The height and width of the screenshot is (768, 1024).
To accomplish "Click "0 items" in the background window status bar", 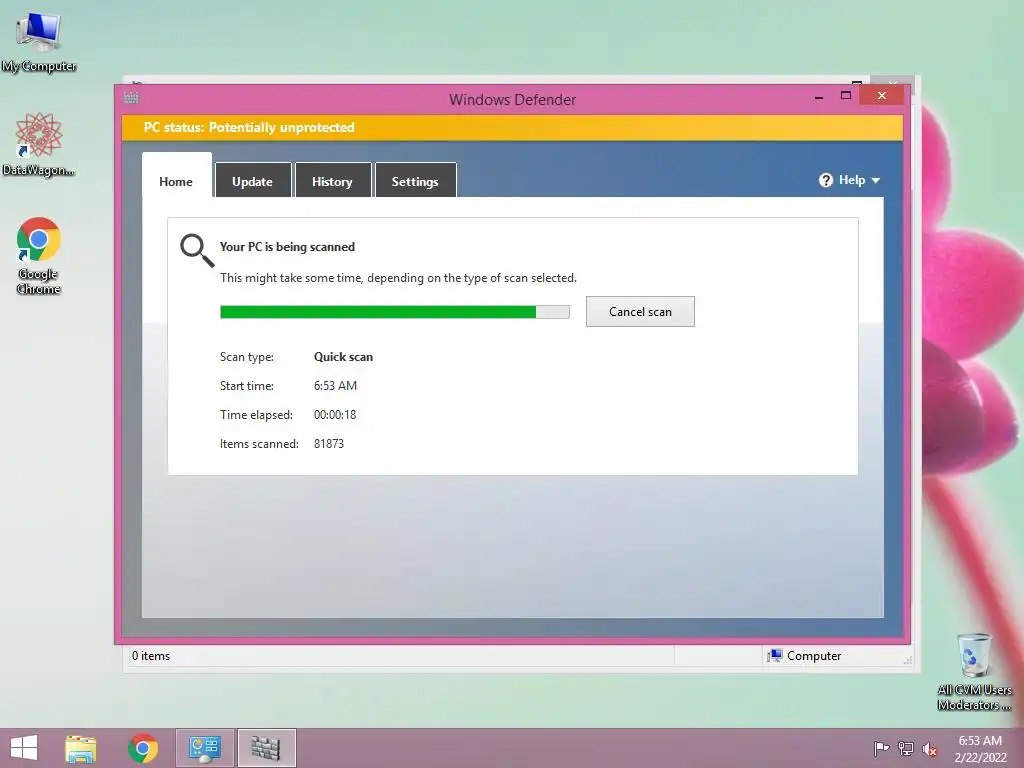I will 151,656.
